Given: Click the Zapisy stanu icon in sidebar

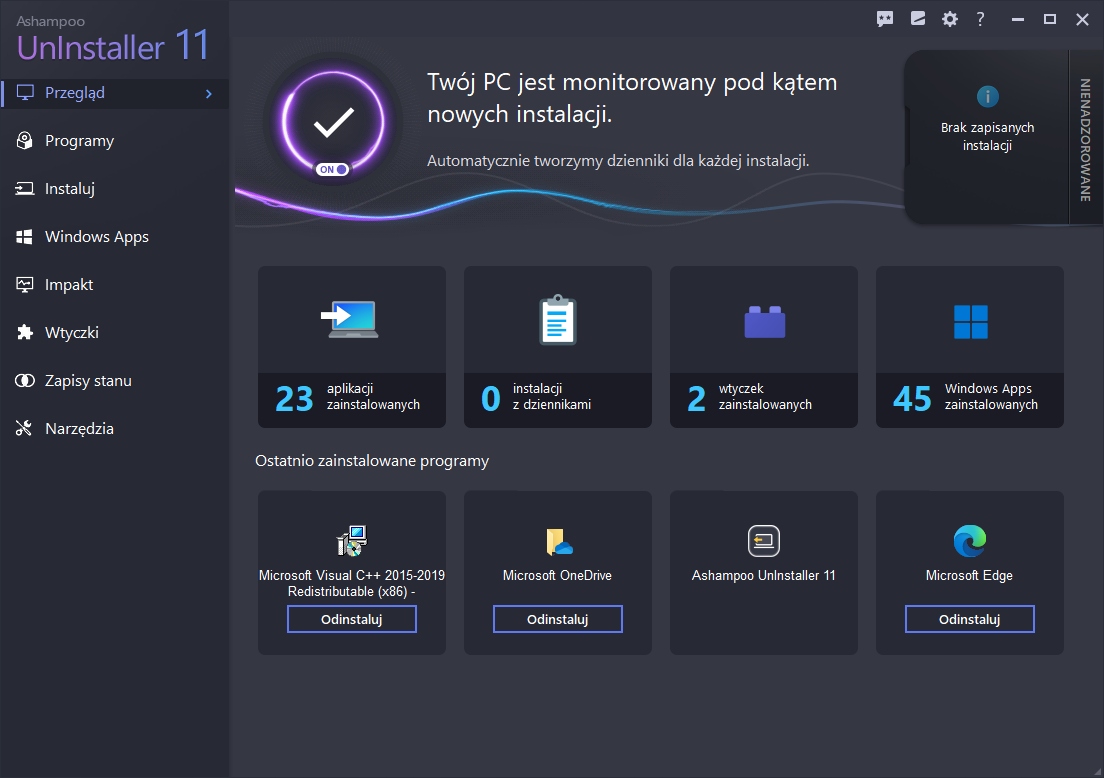Looking at the screenshot, I should (25, 380).
